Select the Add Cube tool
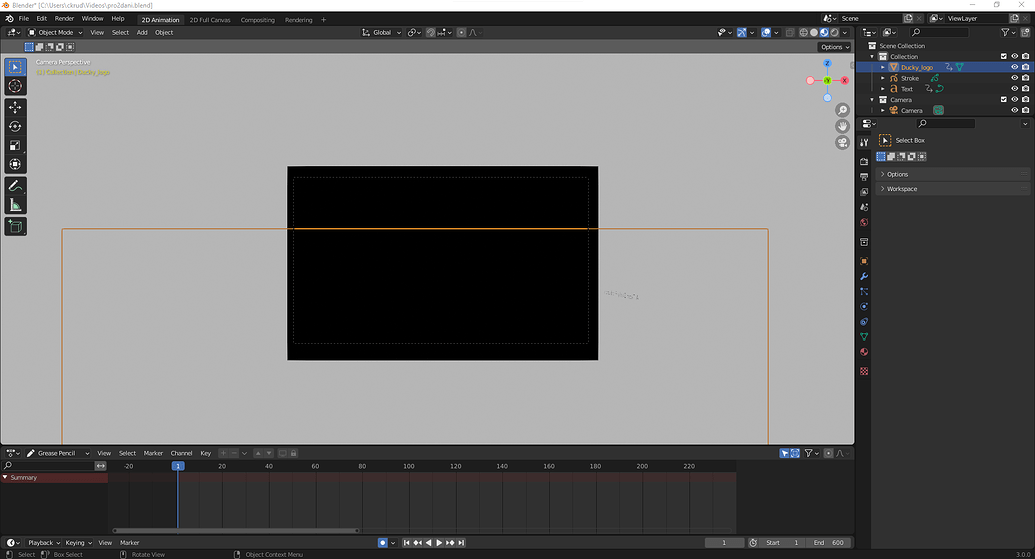1035x559 pixels. click(x=15, y=226)
